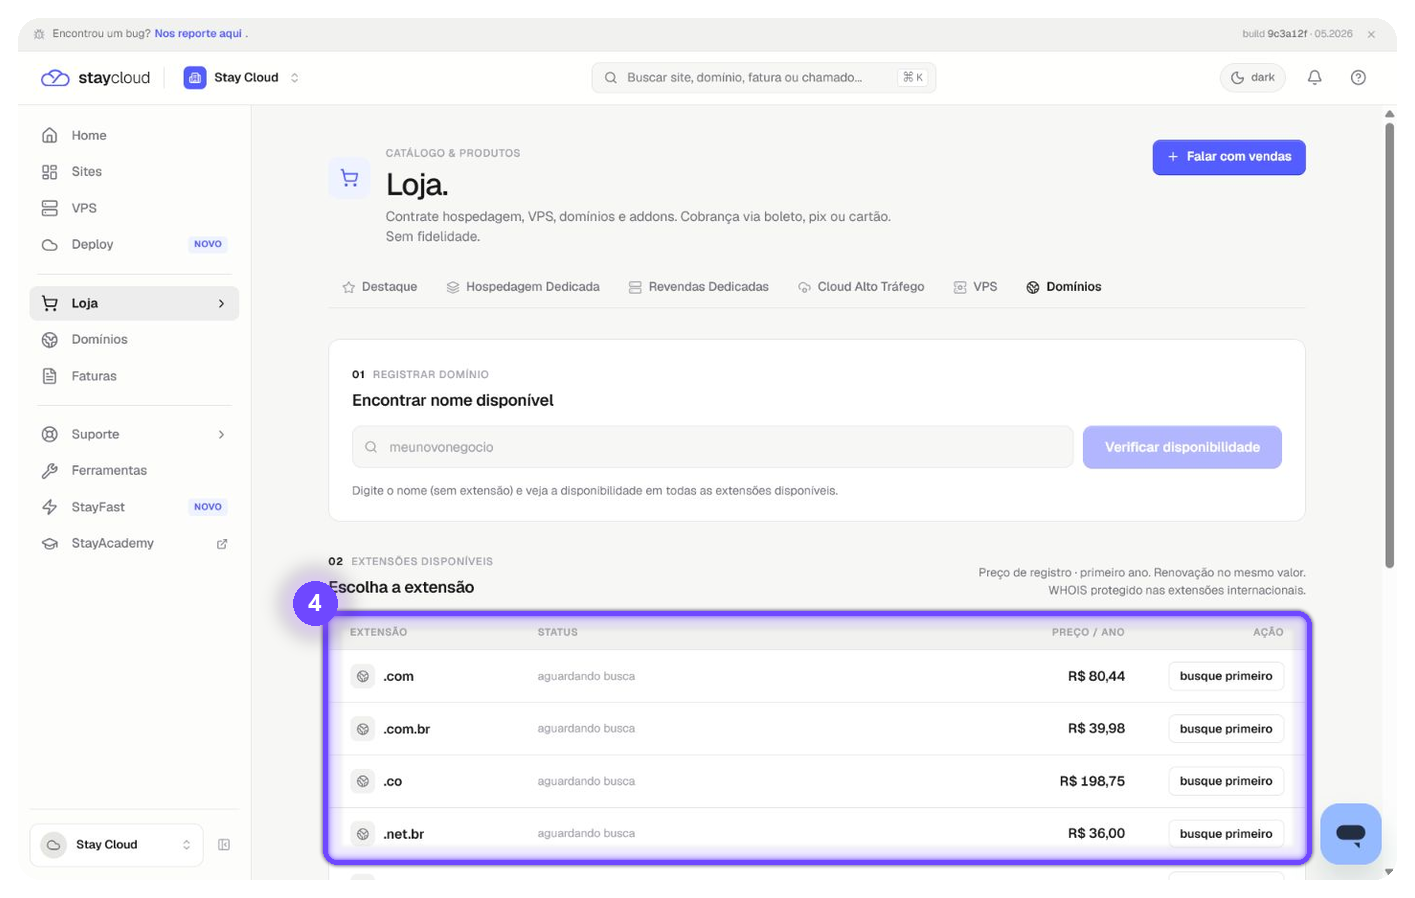The width and height of the screenshot is (1415, 898).
Task: Click the Loja page cart icon
Action: click(x=350, y=178)
